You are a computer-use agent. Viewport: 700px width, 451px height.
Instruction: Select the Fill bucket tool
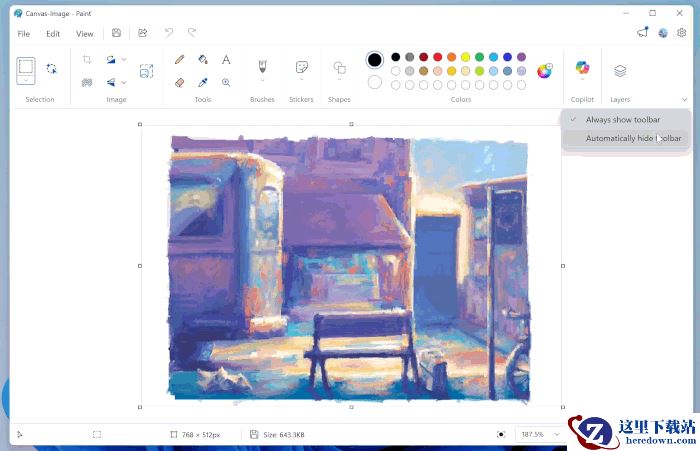coord(203,60)
